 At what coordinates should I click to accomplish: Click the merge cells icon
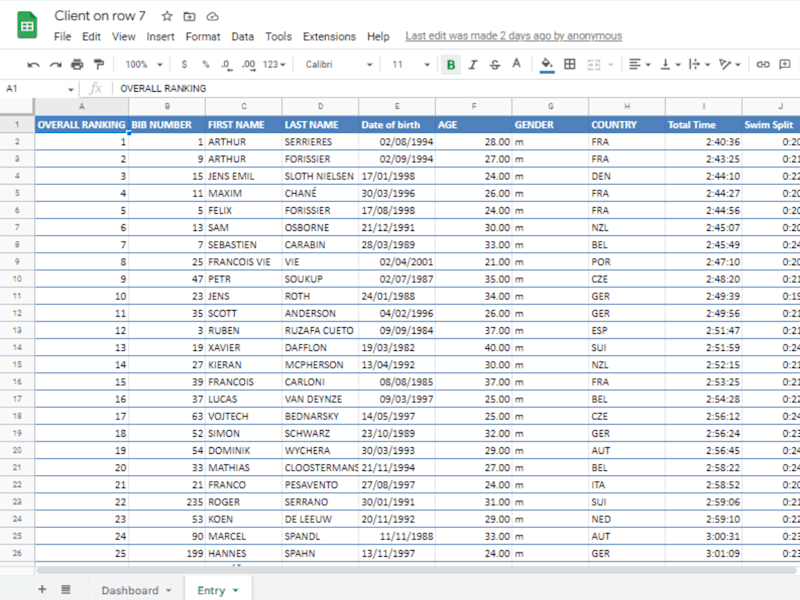click(594, 64)
